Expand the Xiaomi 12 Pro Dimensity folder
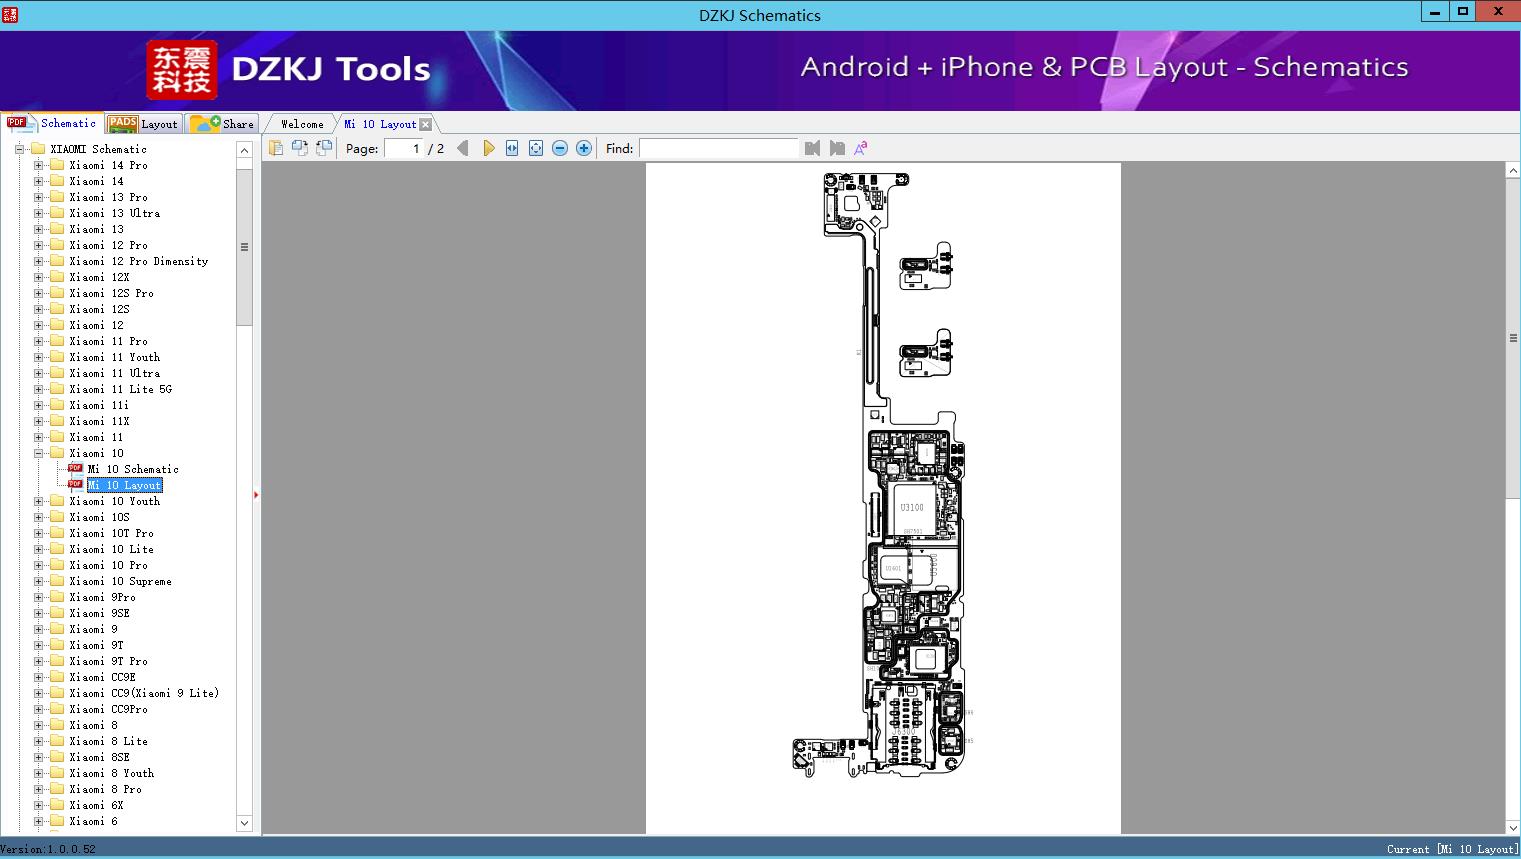 coord(38,261)
